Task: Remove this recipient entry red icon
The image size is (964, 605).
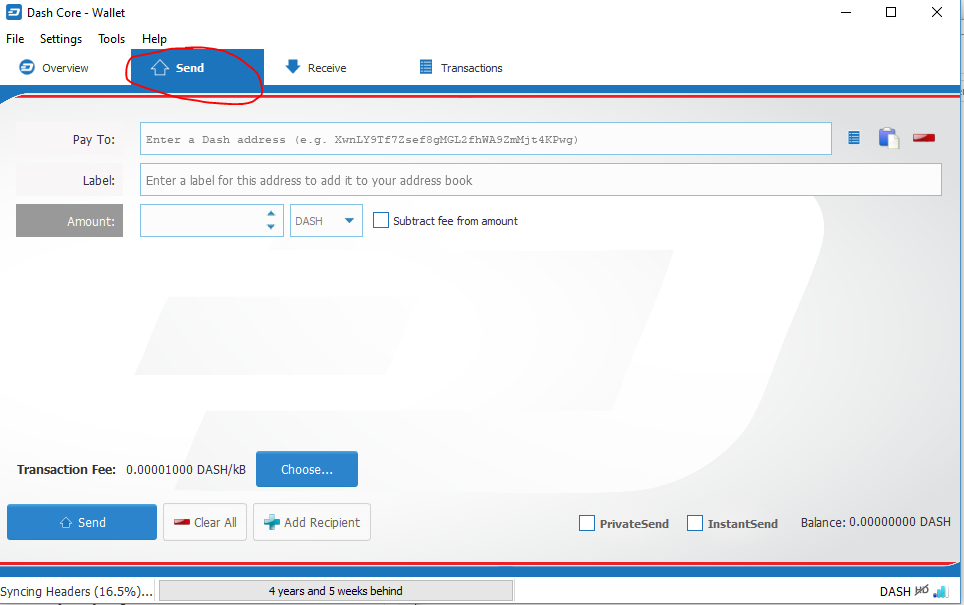Action: (x=923, y=138)
